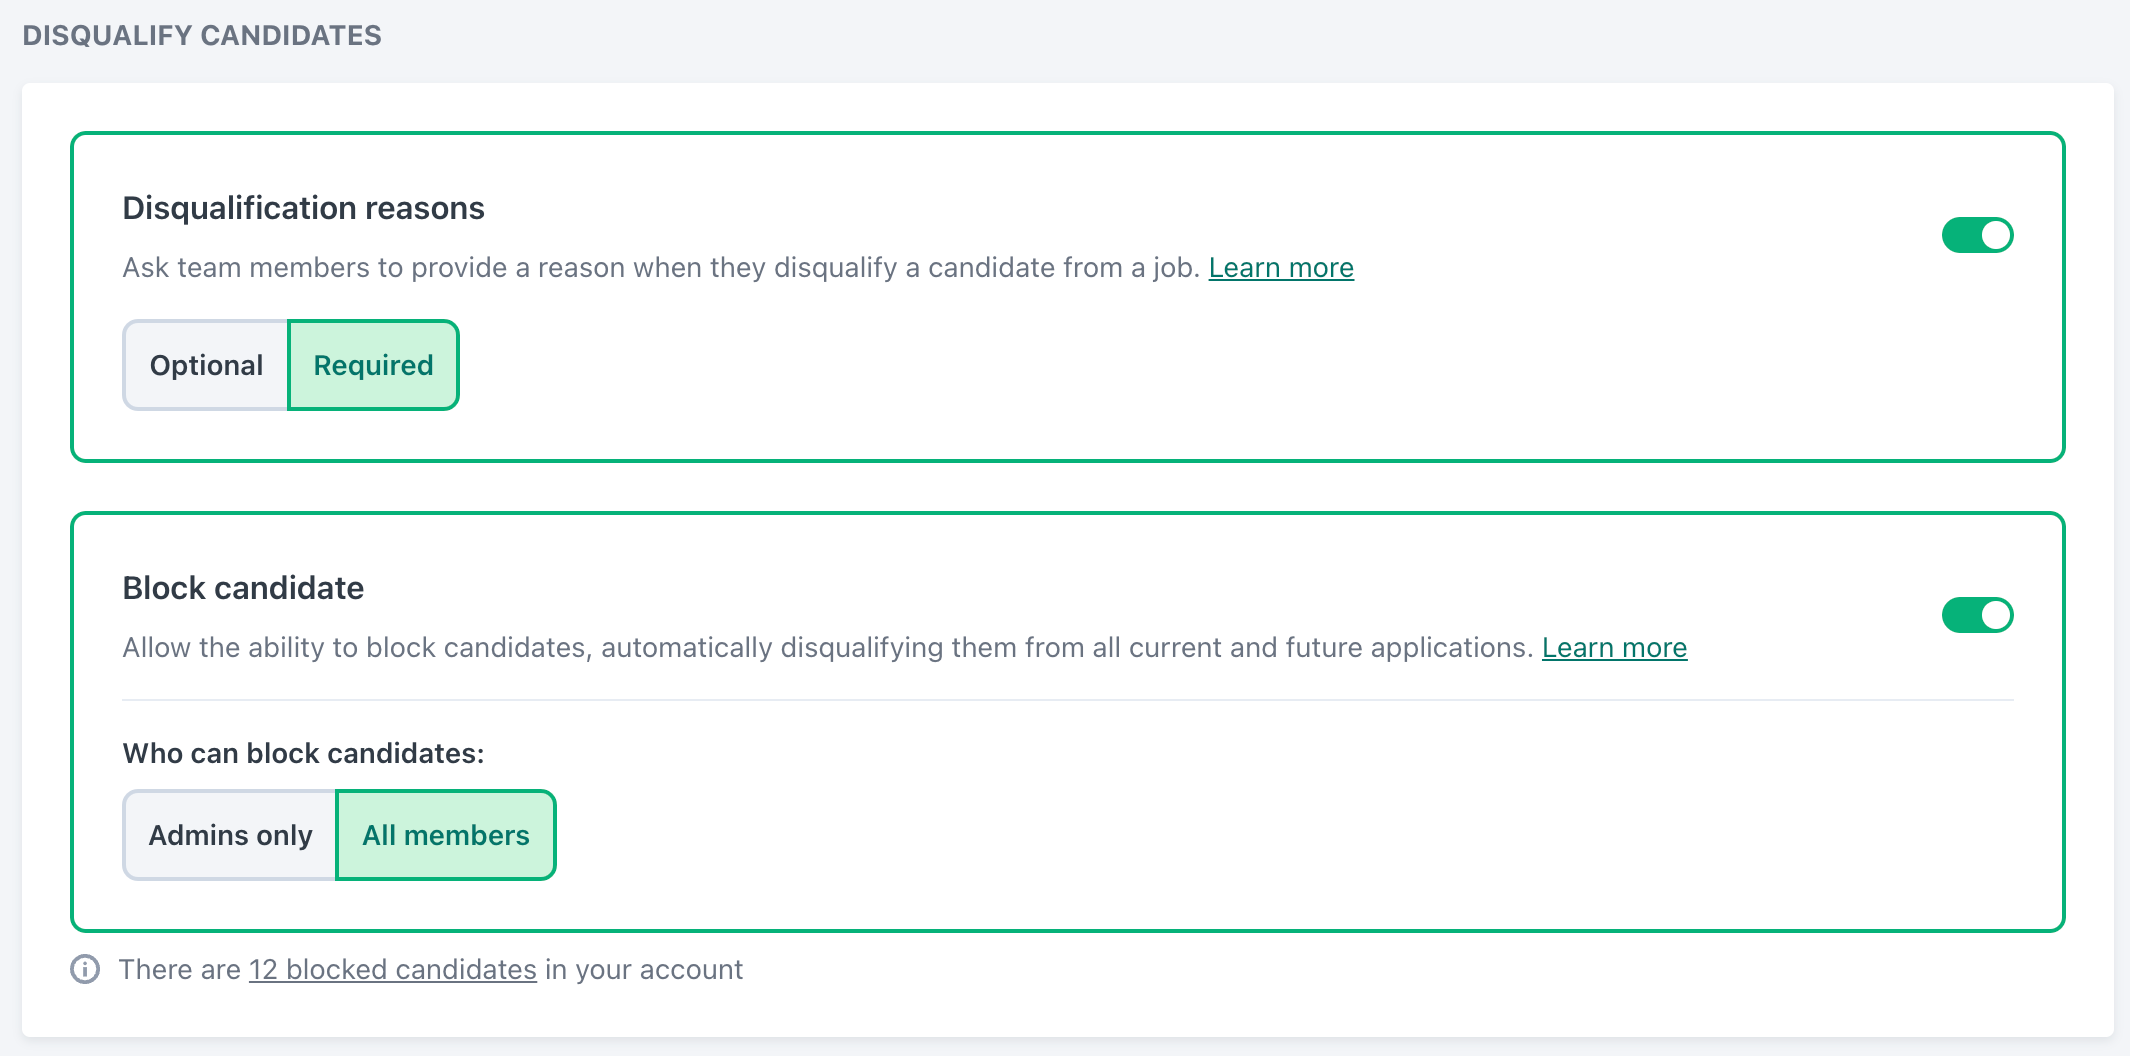Screen dimensions: 2130x1056
Task: Click the Block candidate heading
Action: [243, 588]
